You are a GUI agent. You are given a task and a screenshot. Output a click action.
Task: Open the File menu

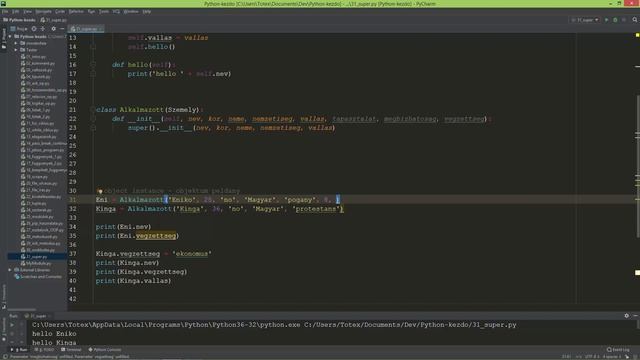5,11
